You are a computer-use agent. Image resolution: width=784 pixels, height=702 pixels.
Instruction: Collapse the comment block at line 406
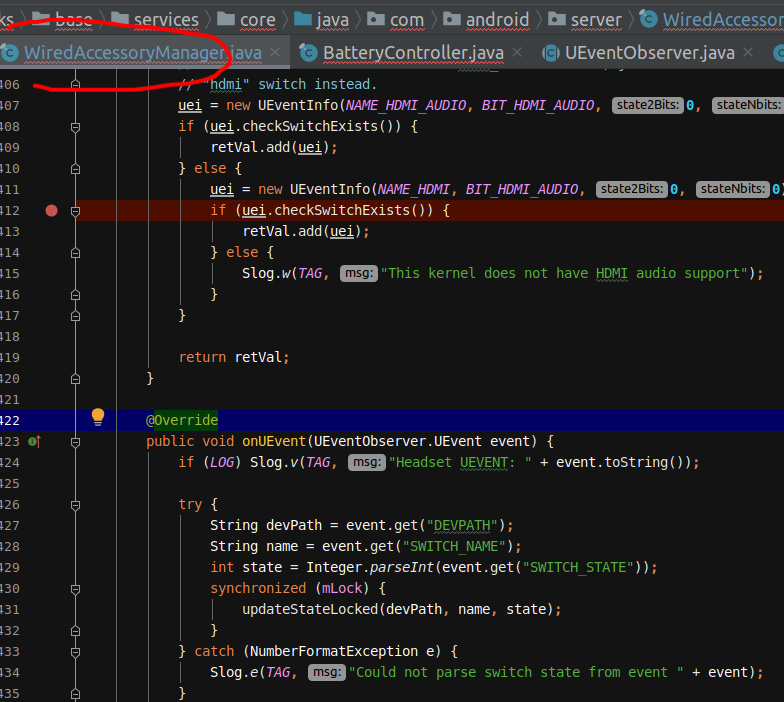pos(76,85)
